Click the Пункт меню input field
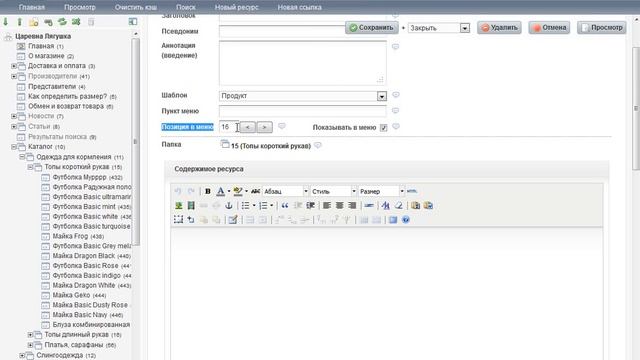Viewport: 640px width, 360px height. pos(302,111)
